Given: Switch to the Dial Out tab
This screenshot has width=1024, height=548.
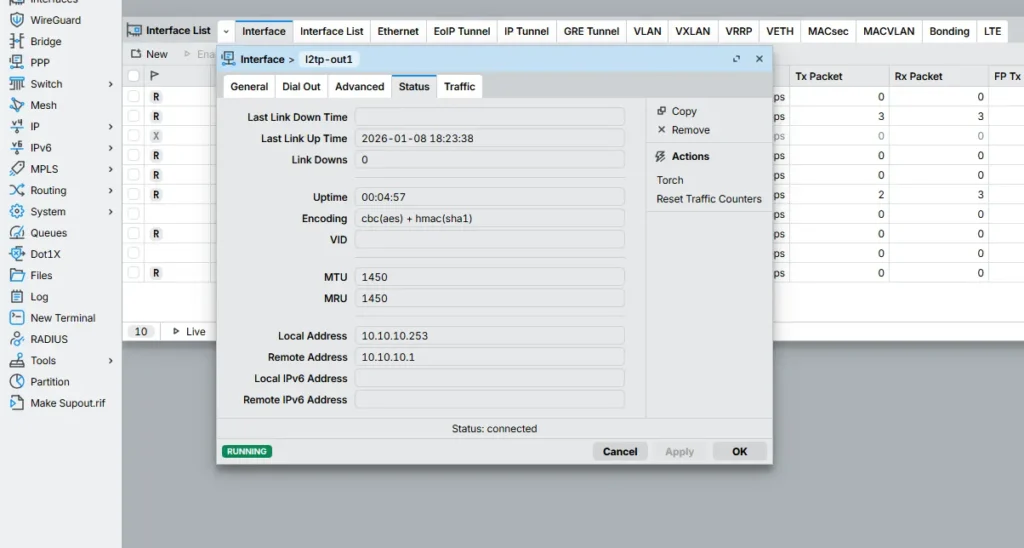Looking at the screenshot, I should pos(301,86).
